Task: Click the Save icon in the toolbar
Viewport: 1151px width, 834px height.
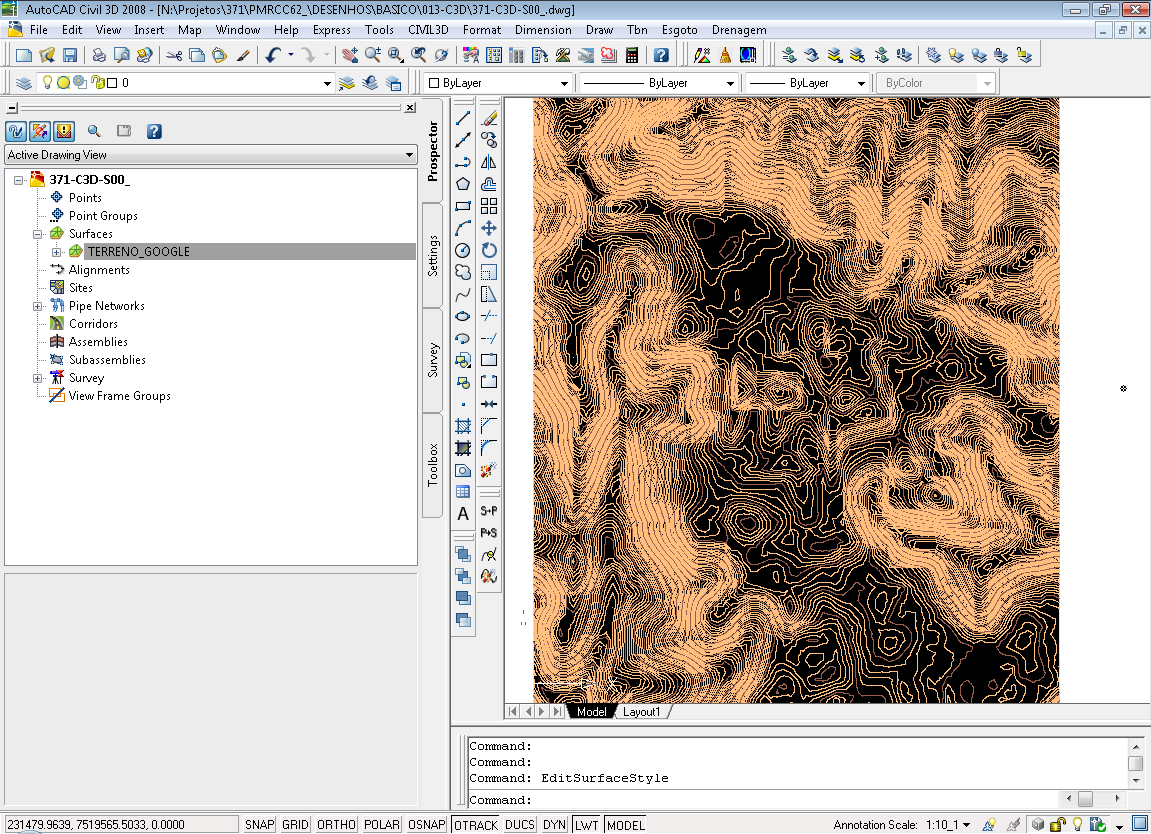Action: [70, 55]
